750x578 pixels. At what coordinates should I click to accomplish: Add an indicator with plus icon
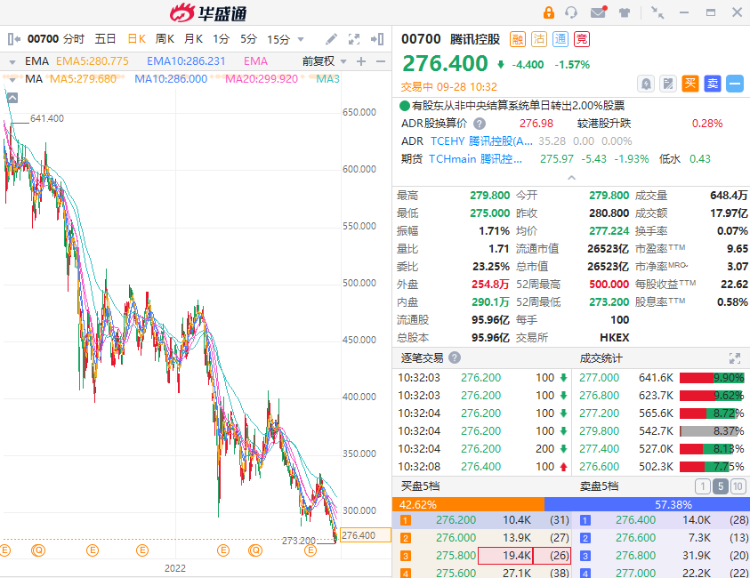click(361, 61)
